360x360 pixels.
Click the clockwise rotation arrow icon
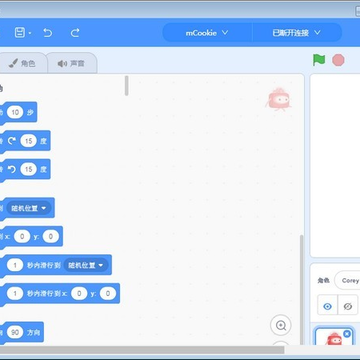point(12,141)
